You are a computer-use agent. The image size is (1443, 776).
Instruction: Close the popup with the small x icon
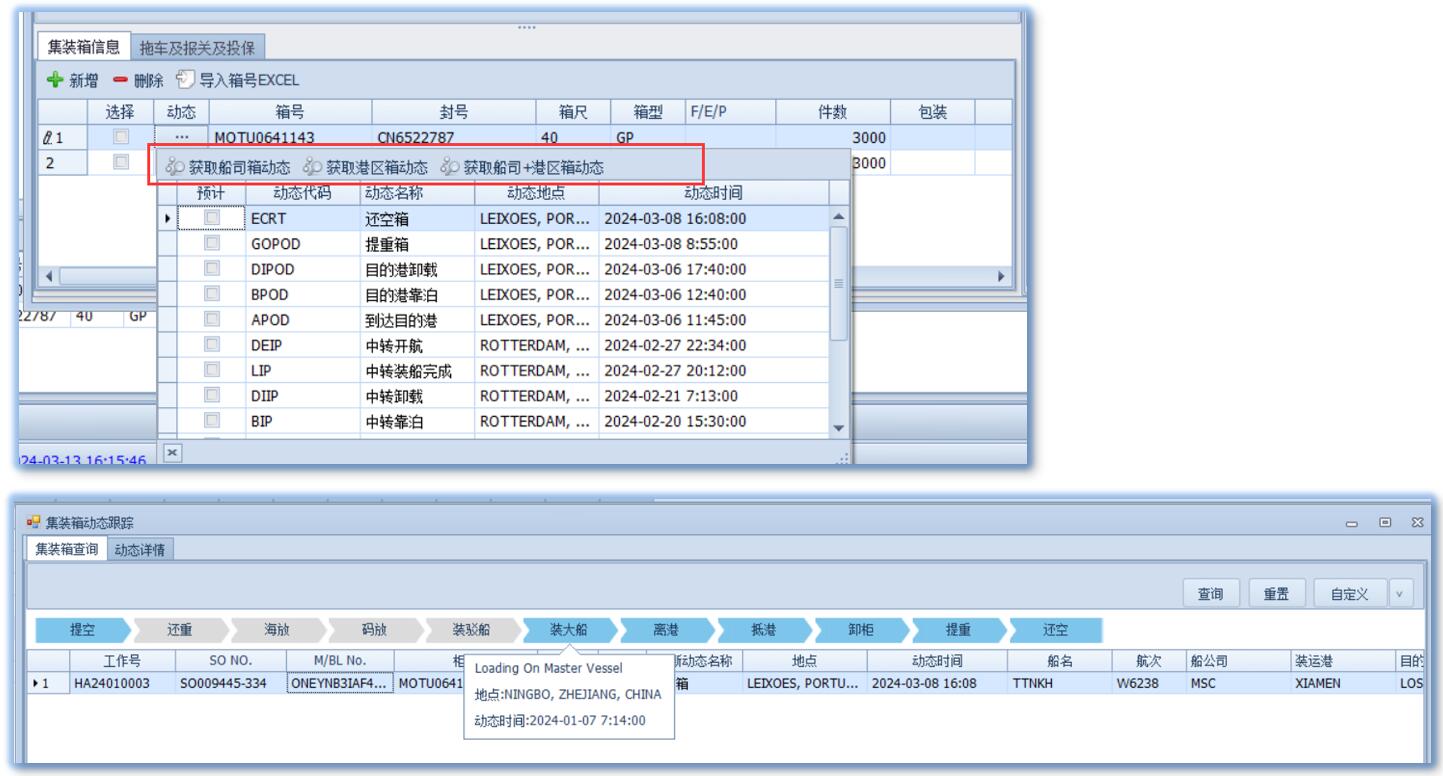(x=172, y=453)
